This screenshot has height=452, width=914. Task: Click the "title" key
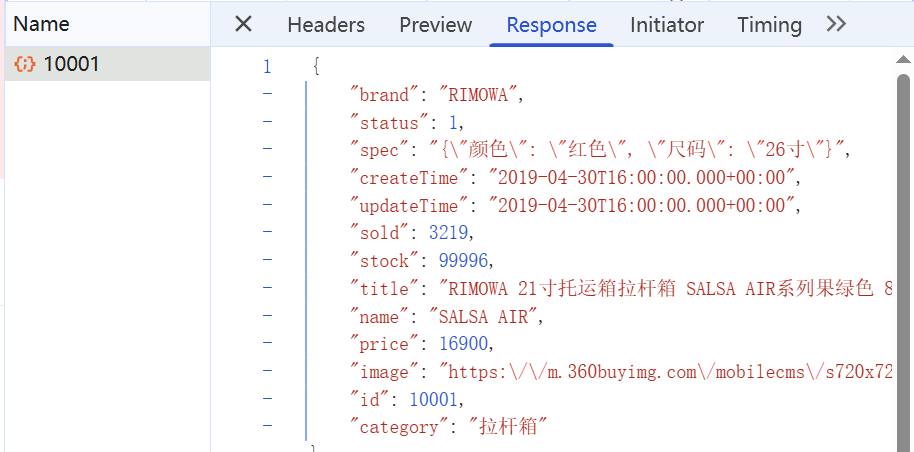[x=385, y=288]
